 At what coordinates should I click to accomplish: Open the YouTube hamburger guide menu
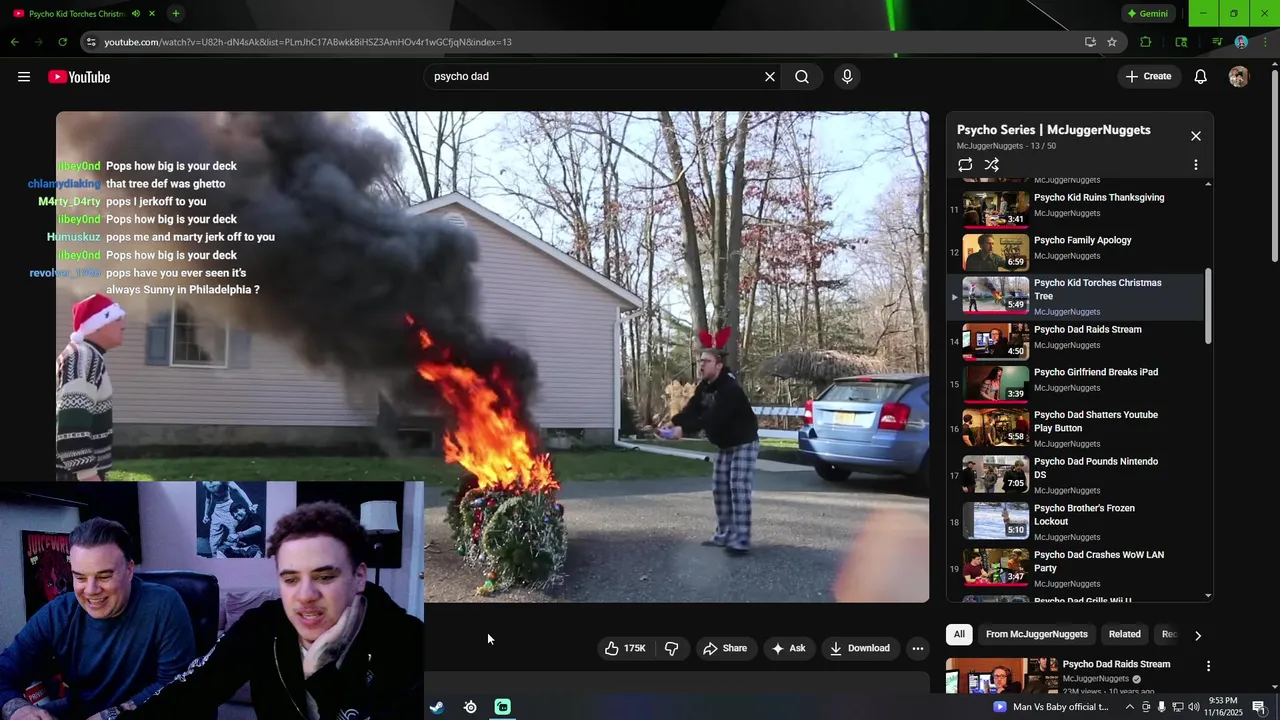click(x=24, y=77)
